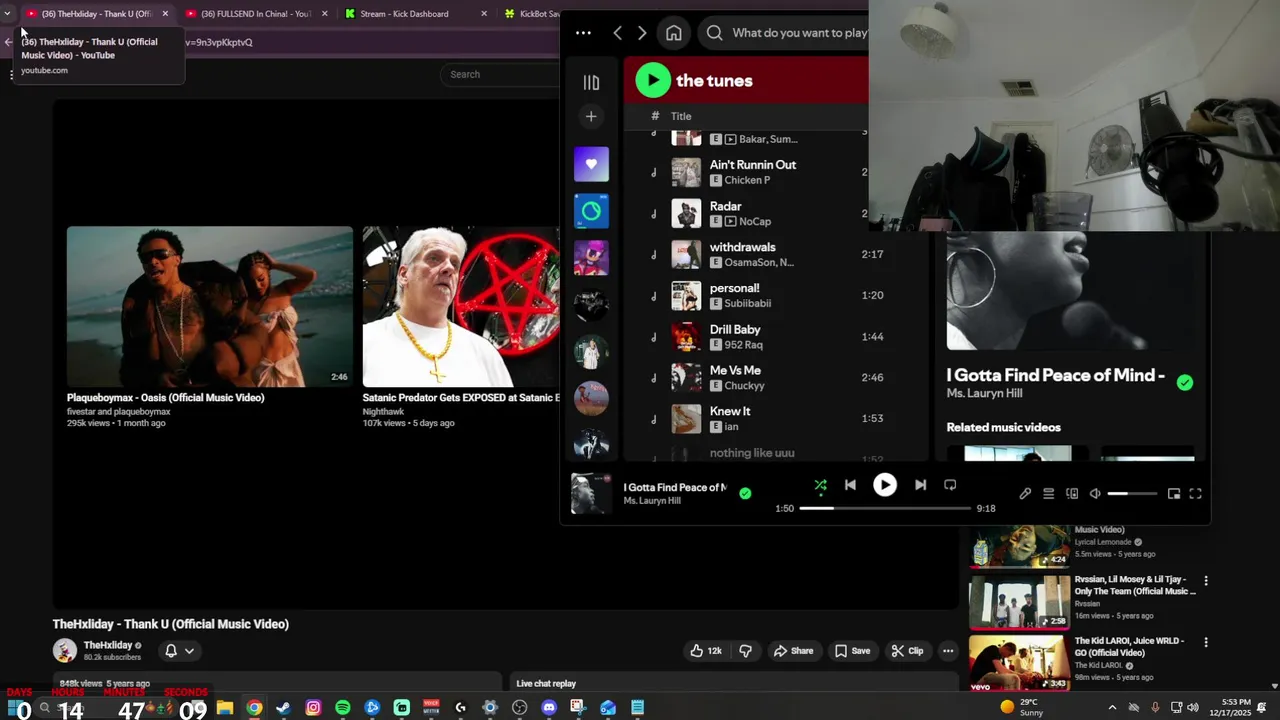
Task: Open Spotify play queue
Action: [1048, 494]
